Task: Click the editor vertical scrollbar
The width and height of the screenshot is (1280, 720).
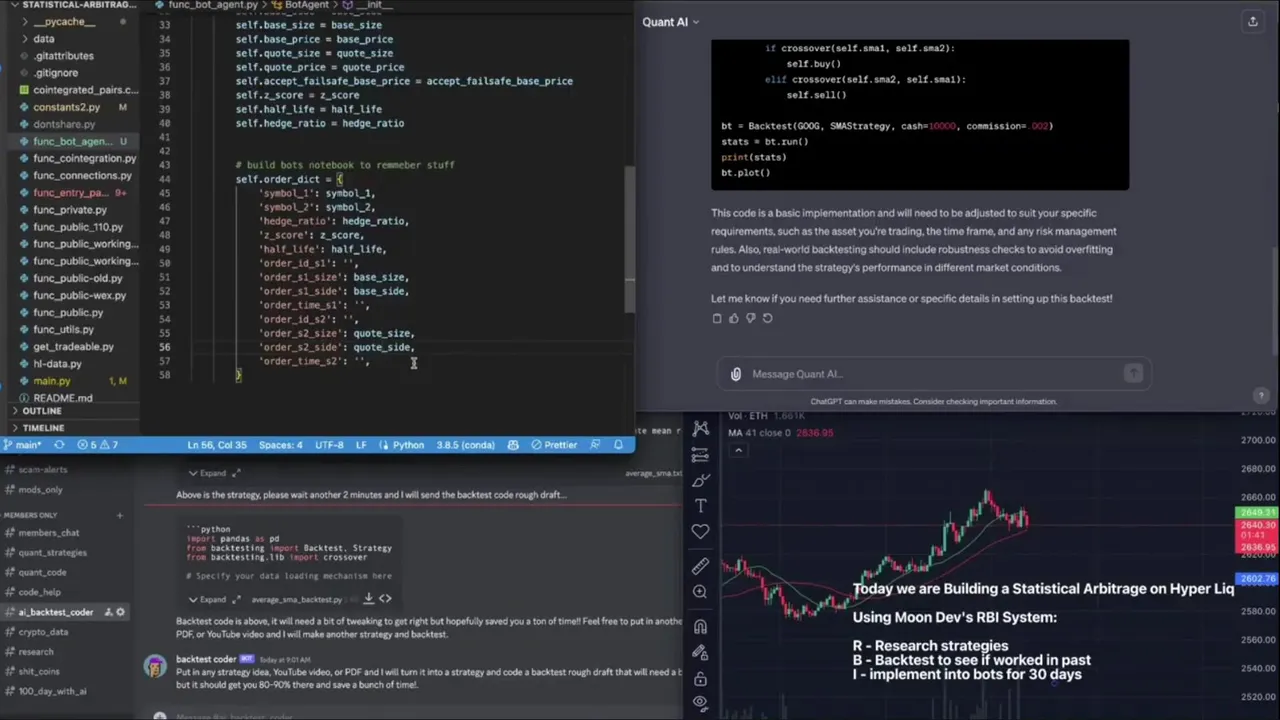Action: [630, 238]
